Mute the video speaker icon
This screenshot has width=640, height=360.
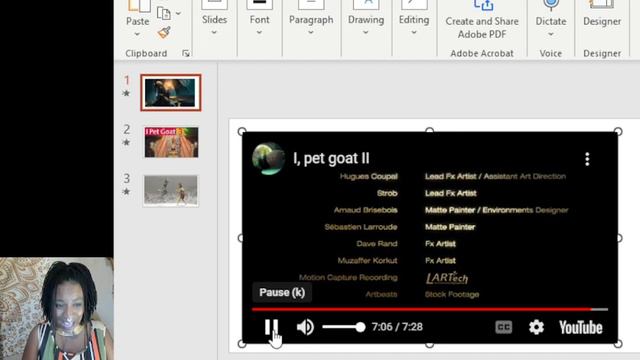point(305,327)
